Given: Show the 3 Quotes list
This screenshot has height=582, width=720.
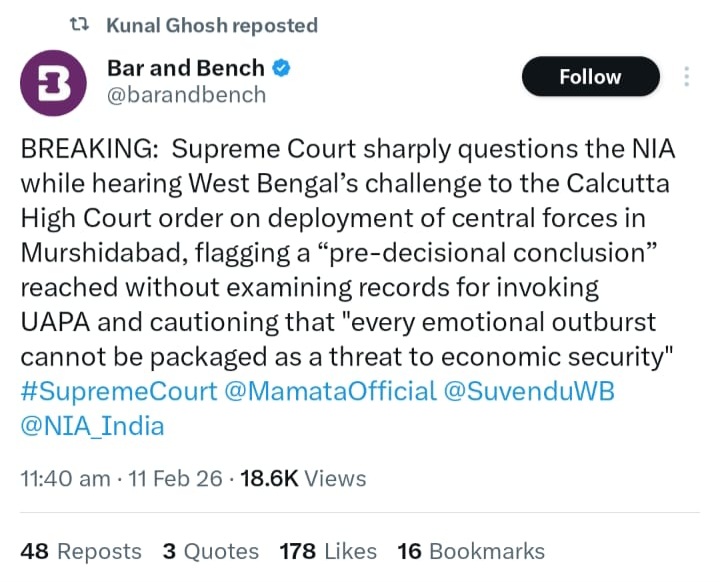Looking at the screenshot, I should tap(210, 551).
